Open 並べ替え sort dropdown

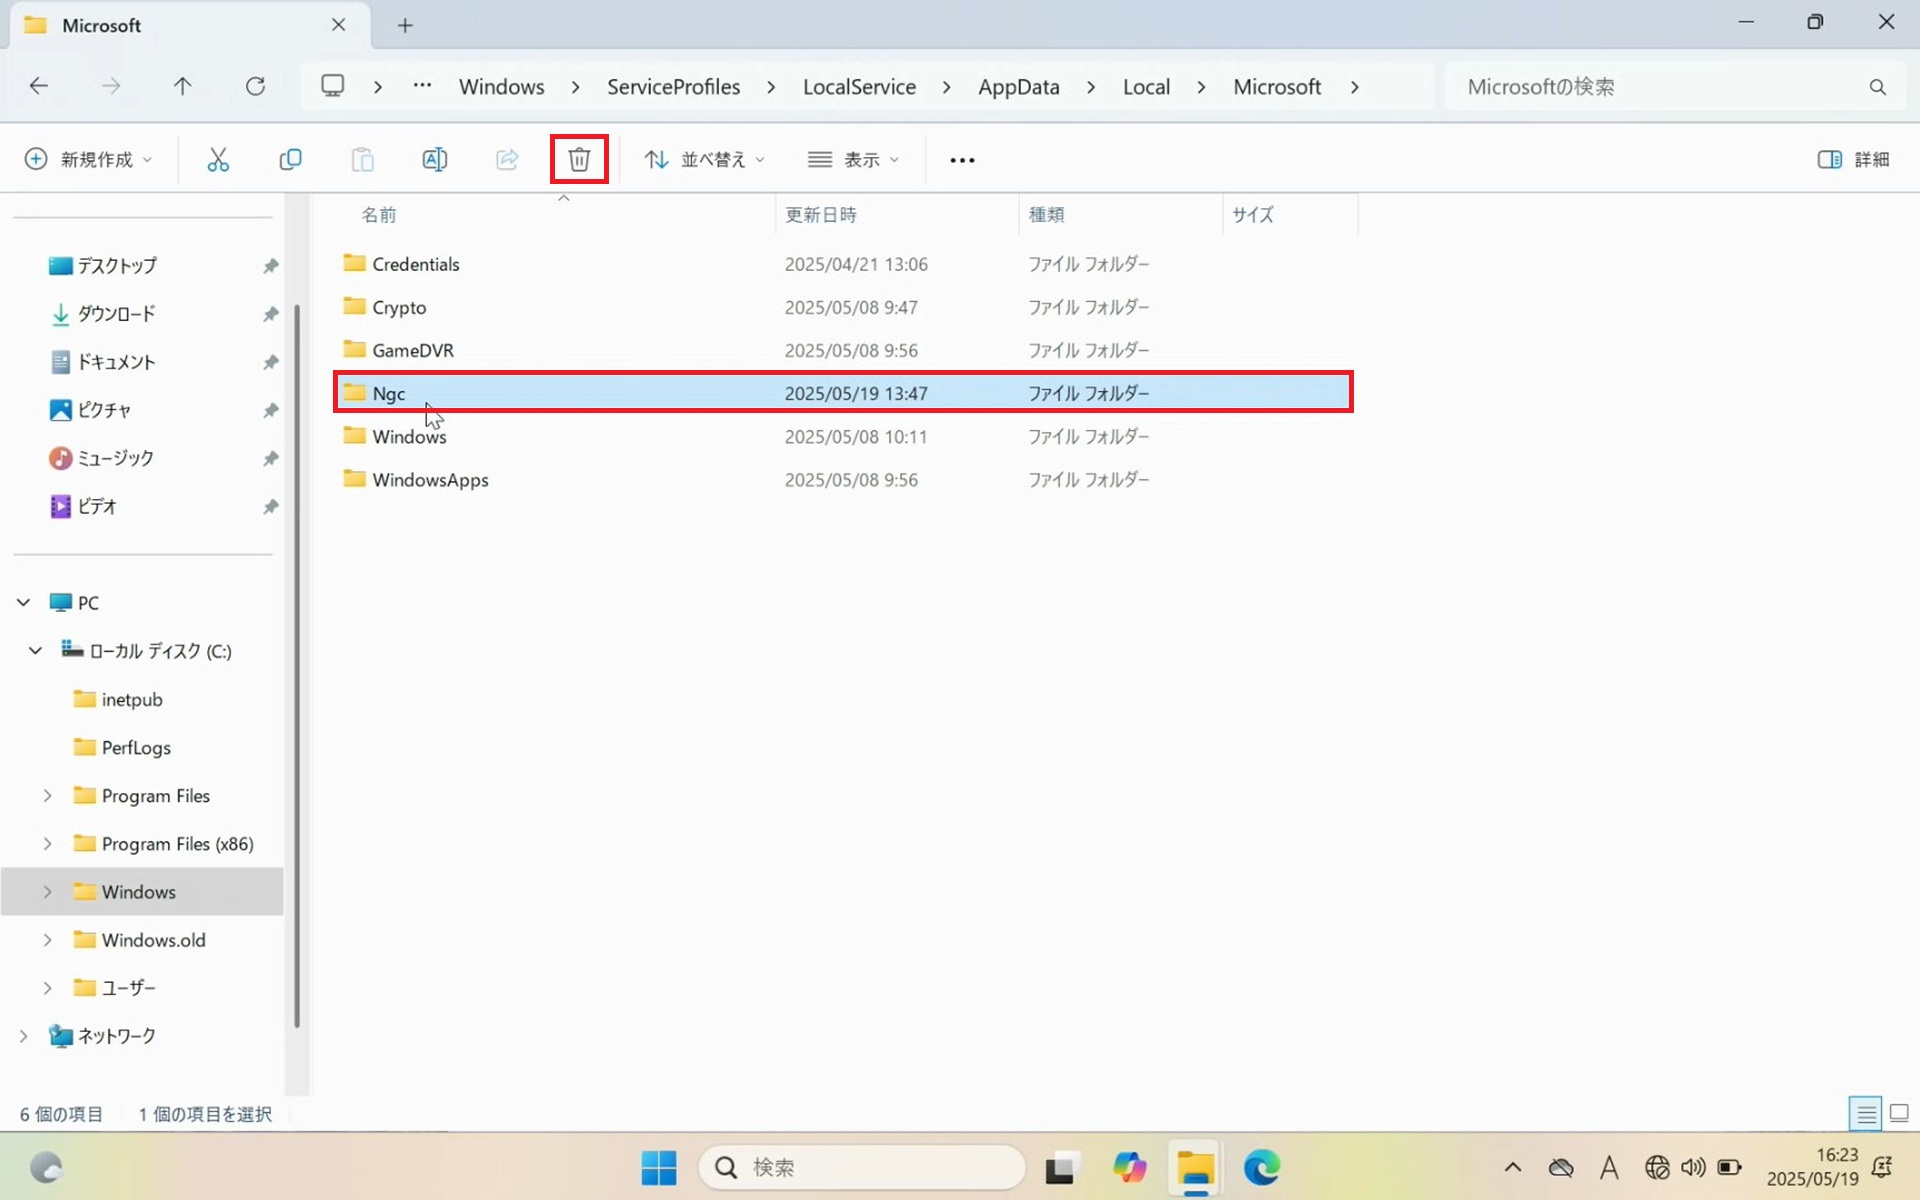(705, 159)
